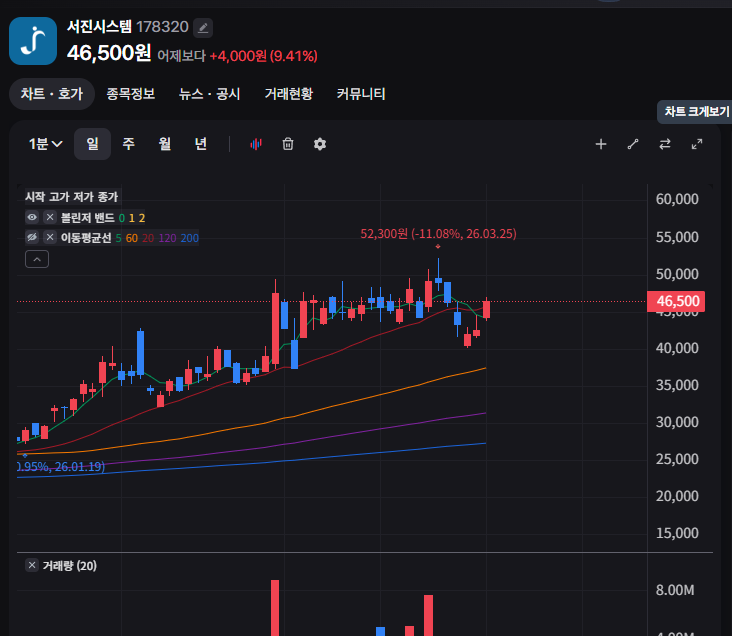732x636 pixels.
Task: Click the 거래량 (20) label
Action: pos(70,565)
